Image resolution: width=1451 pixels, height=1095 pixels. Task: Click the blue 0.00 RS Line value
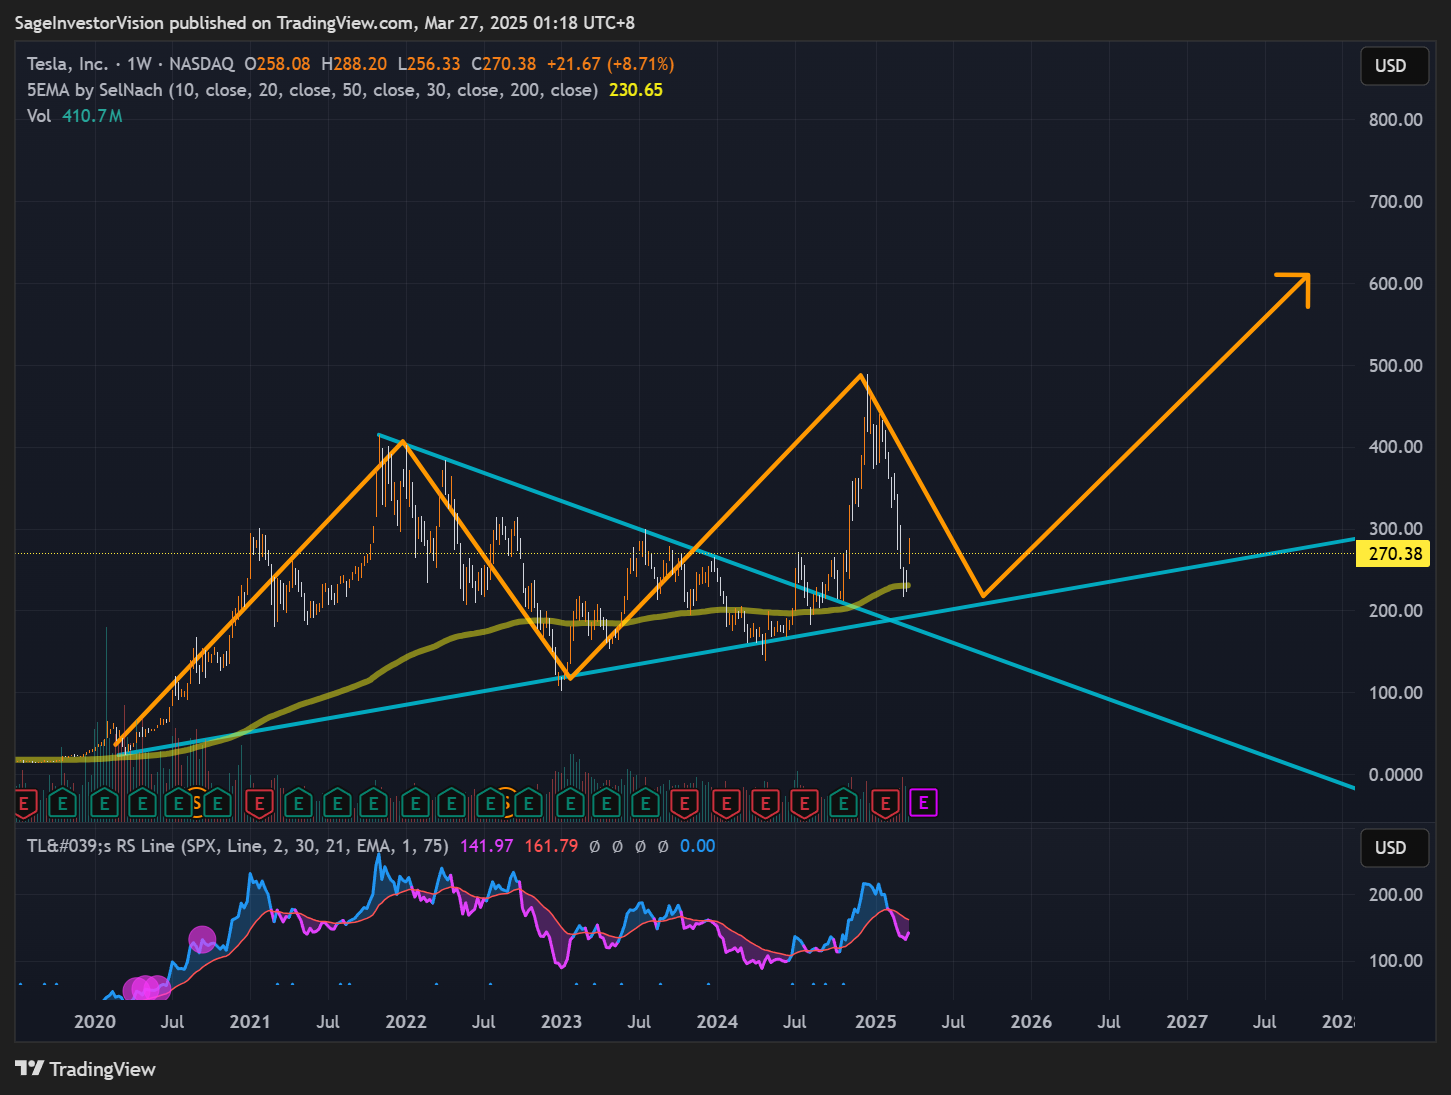(x=698, y=846)
